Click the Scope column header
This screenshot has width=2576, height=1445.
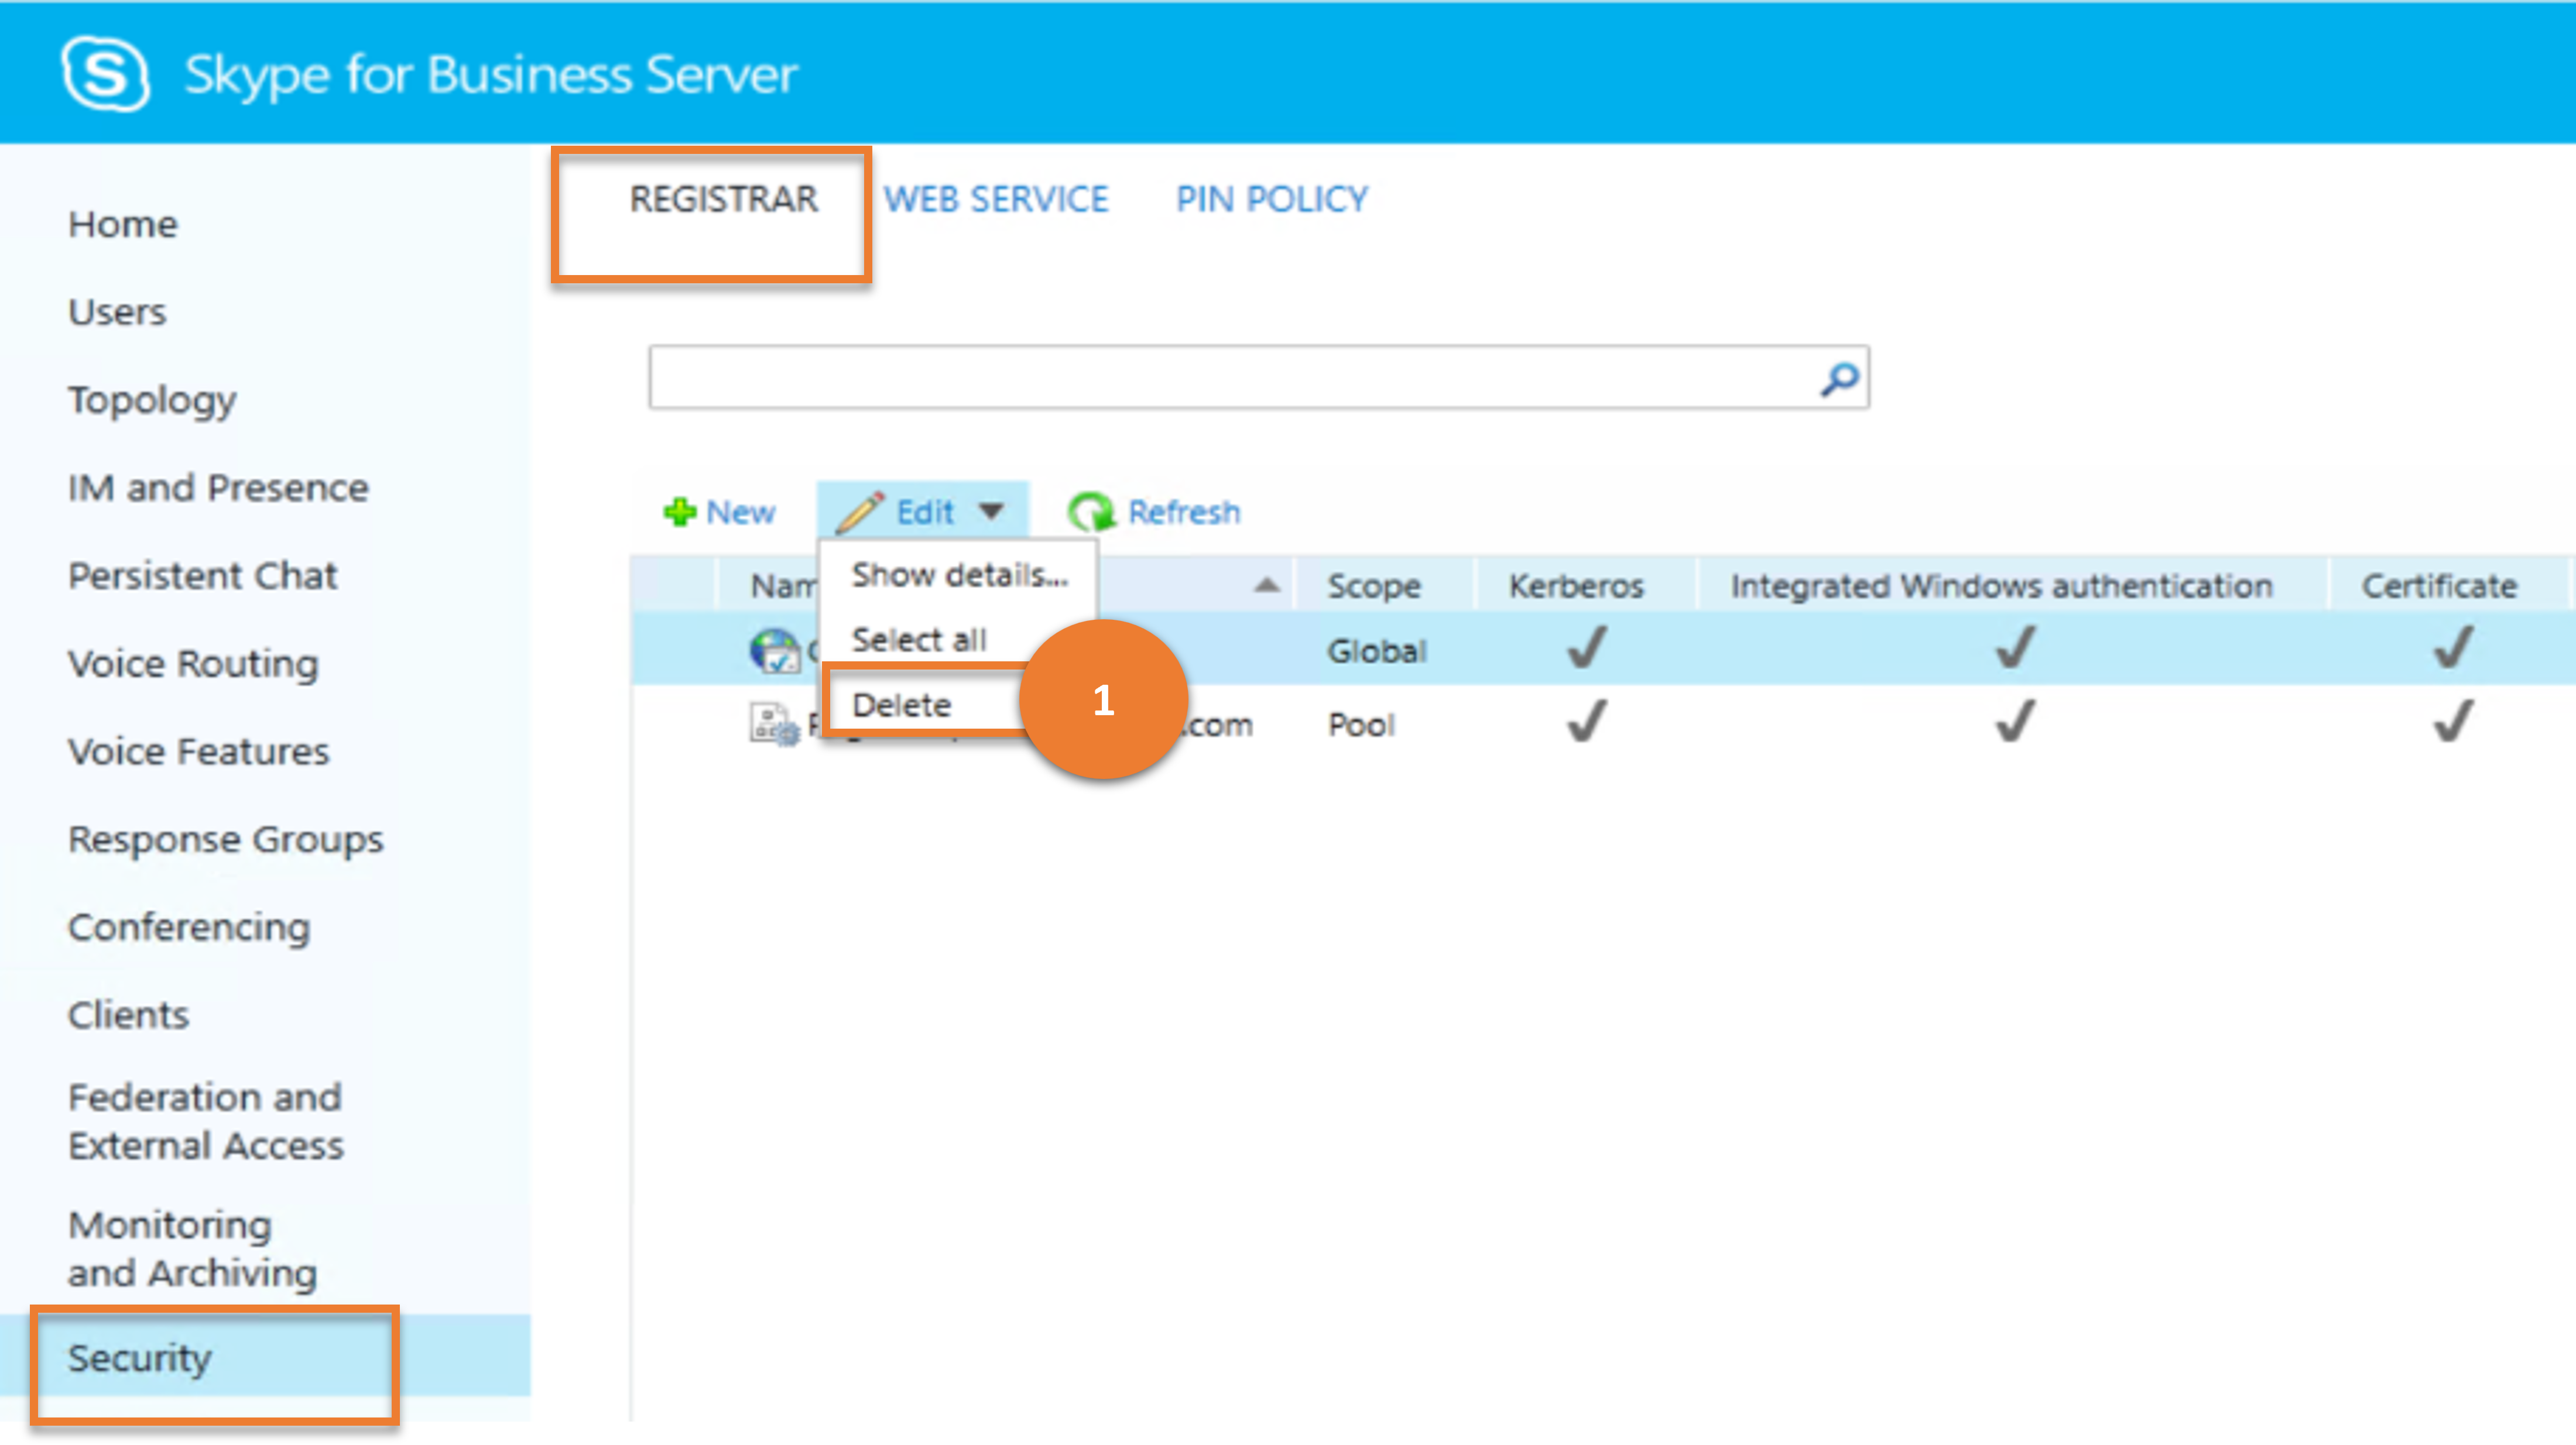1373,586
